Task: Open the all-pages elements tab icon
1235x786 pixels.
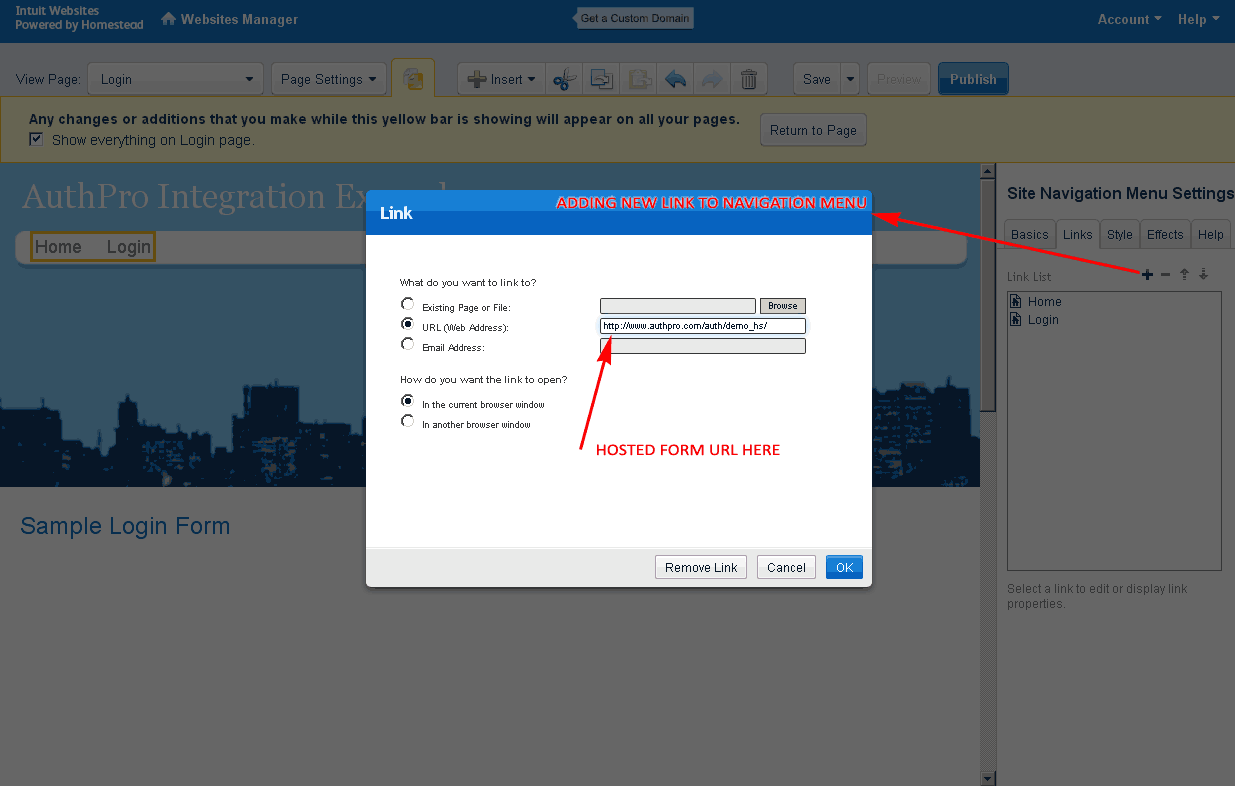Action: [413, 79]
